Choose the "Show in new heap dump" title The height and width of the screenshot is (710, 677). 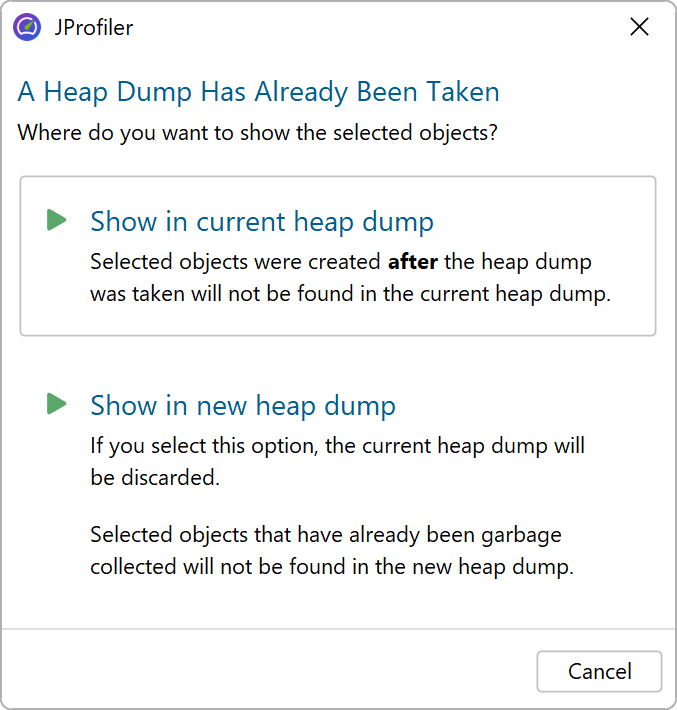coord(242,405)
